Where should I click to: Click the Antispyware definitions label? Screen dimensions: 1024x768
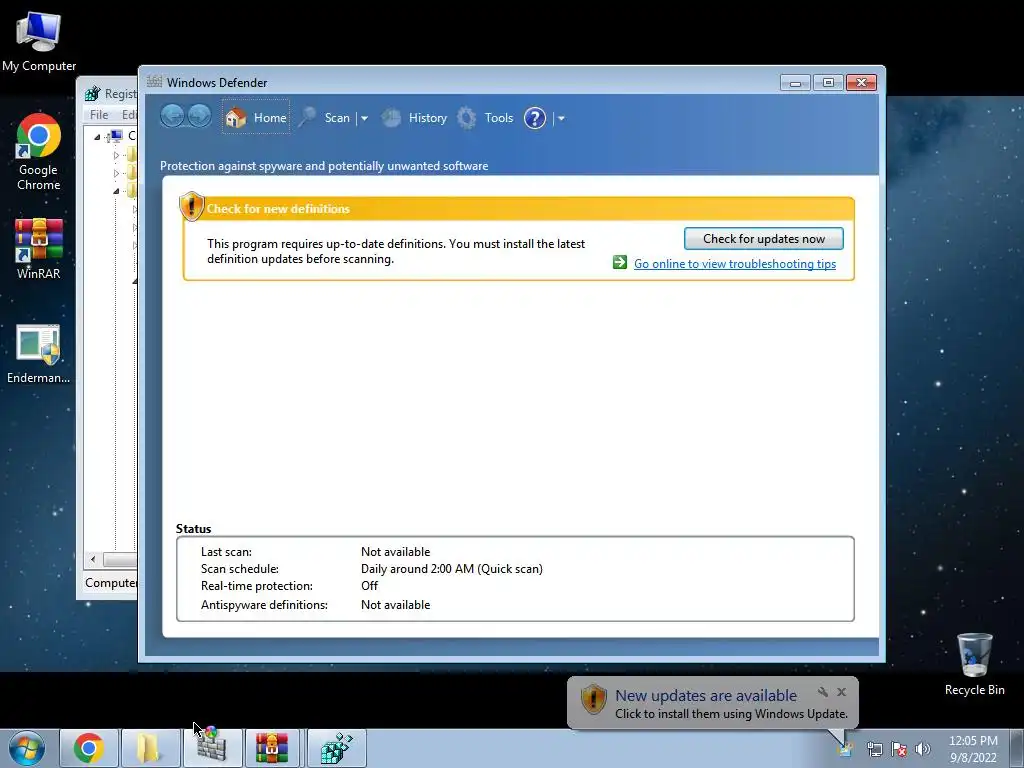(x=264, y=605)
